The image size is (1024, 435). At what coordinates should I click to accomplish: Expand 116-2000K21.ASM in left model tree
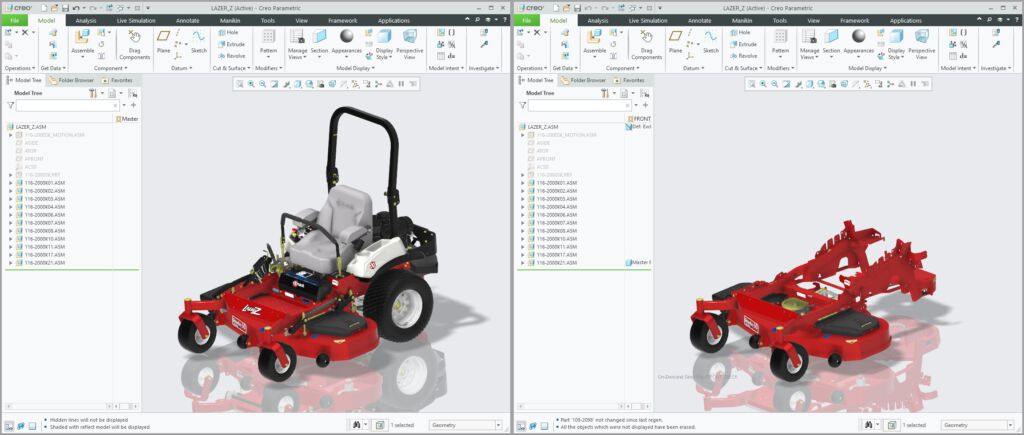click(10, 263)
